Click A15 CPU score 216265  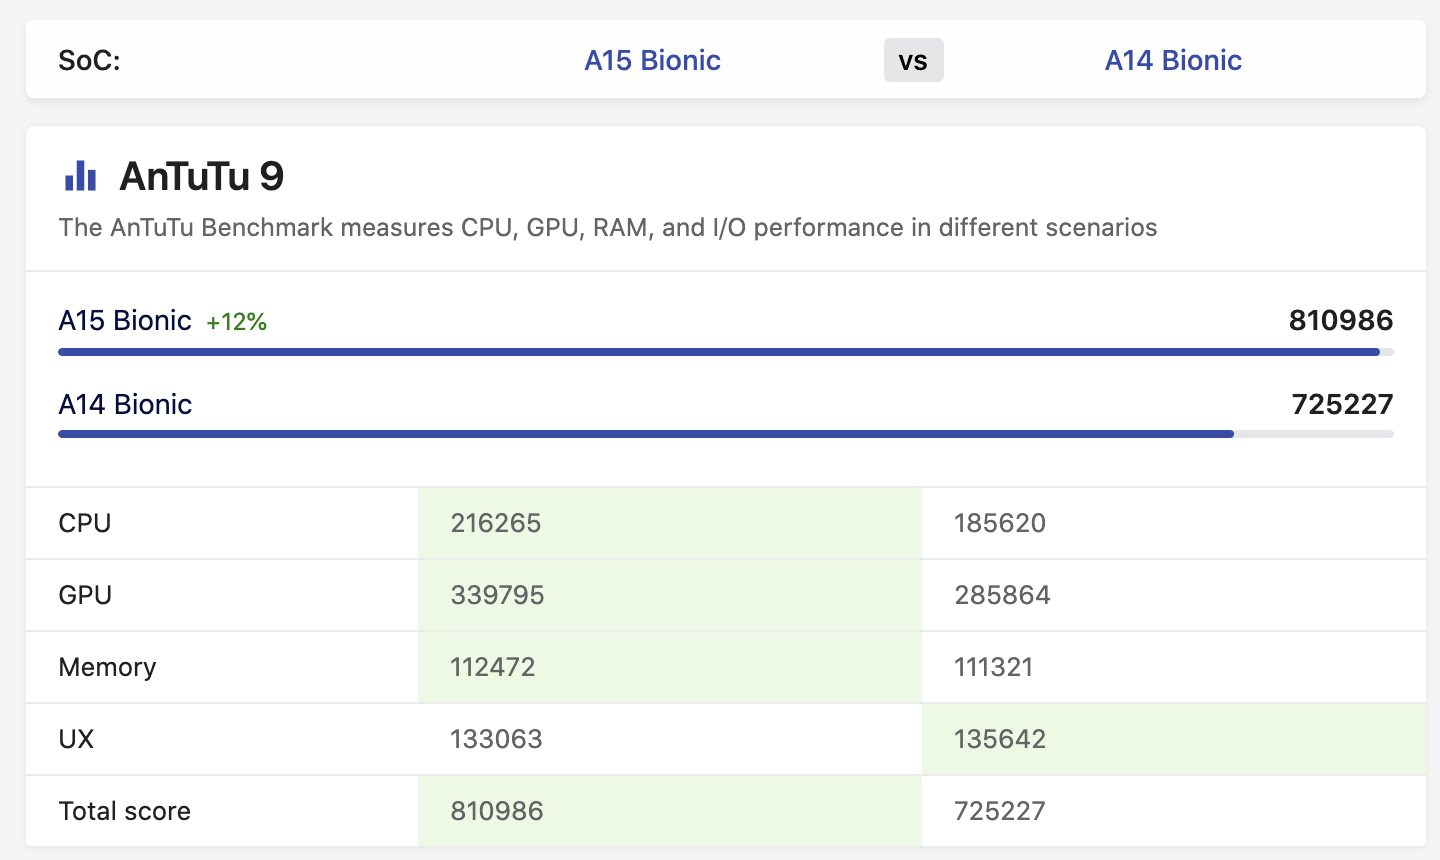pyautogui.click(x=496, y=523)
